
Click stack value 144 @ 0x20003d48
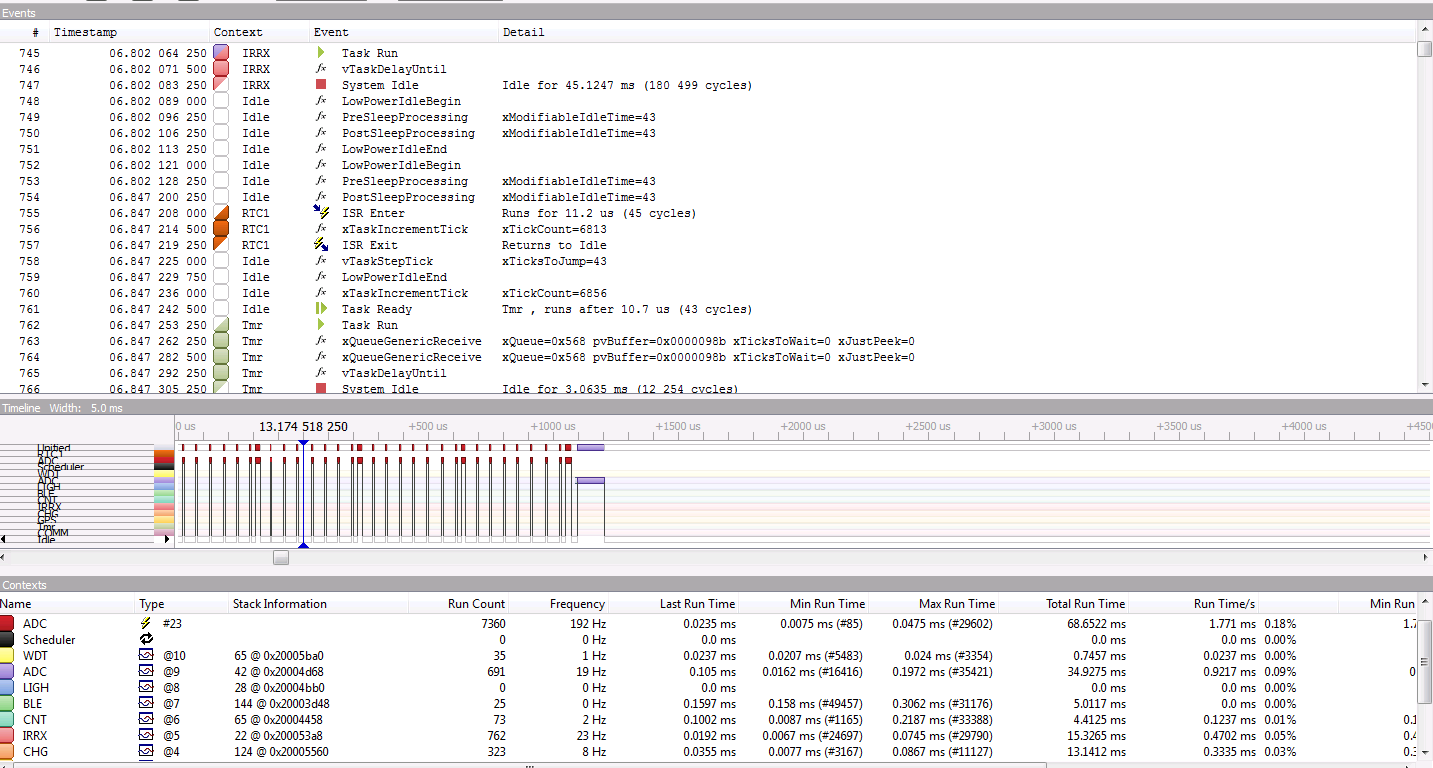pyautogui.click(x=281, y=703)
